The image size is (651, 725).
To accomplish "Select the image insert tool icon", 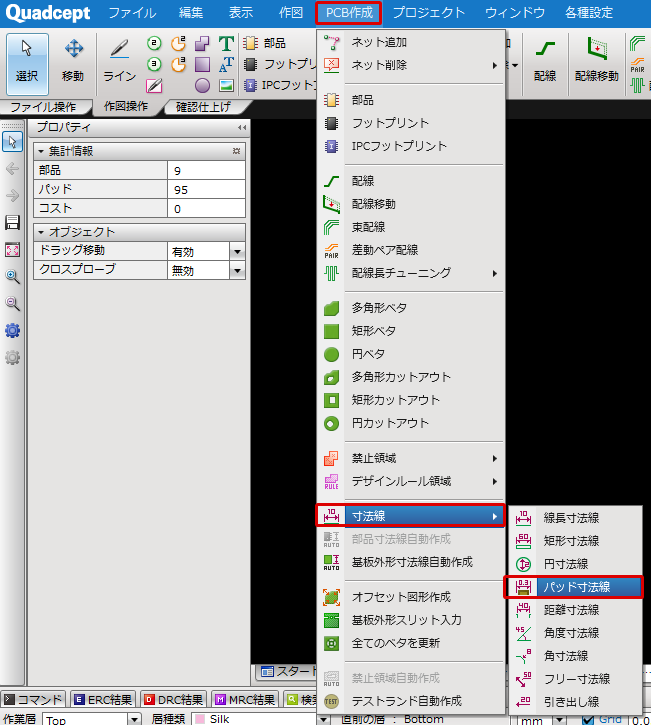I will 226,85.
